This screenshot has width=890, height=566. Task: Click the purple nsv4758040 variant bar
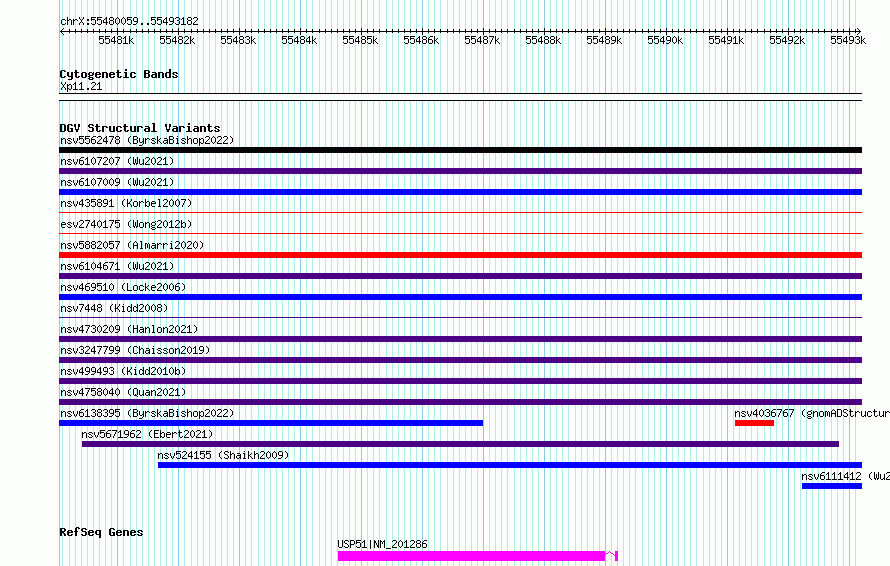[x=460, y=402]
